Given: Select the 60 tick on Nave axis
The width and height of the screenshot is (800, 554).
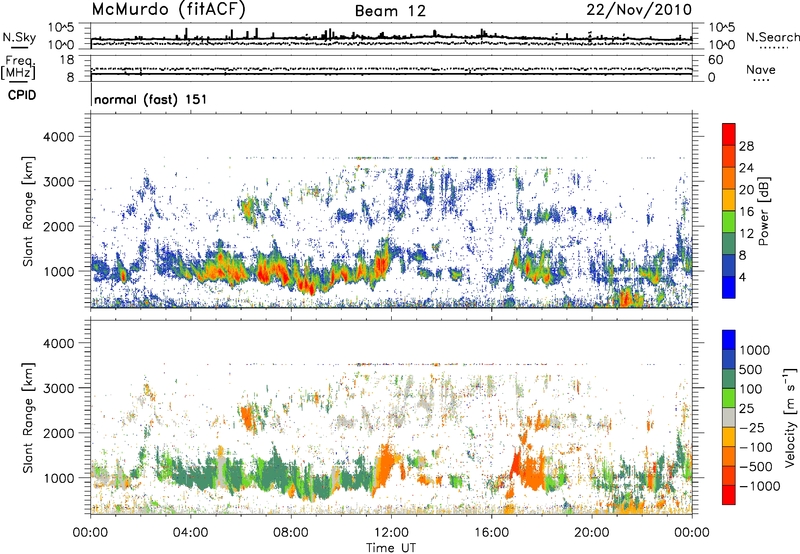Looking at the screenshot, I should (x=715, y=60).
